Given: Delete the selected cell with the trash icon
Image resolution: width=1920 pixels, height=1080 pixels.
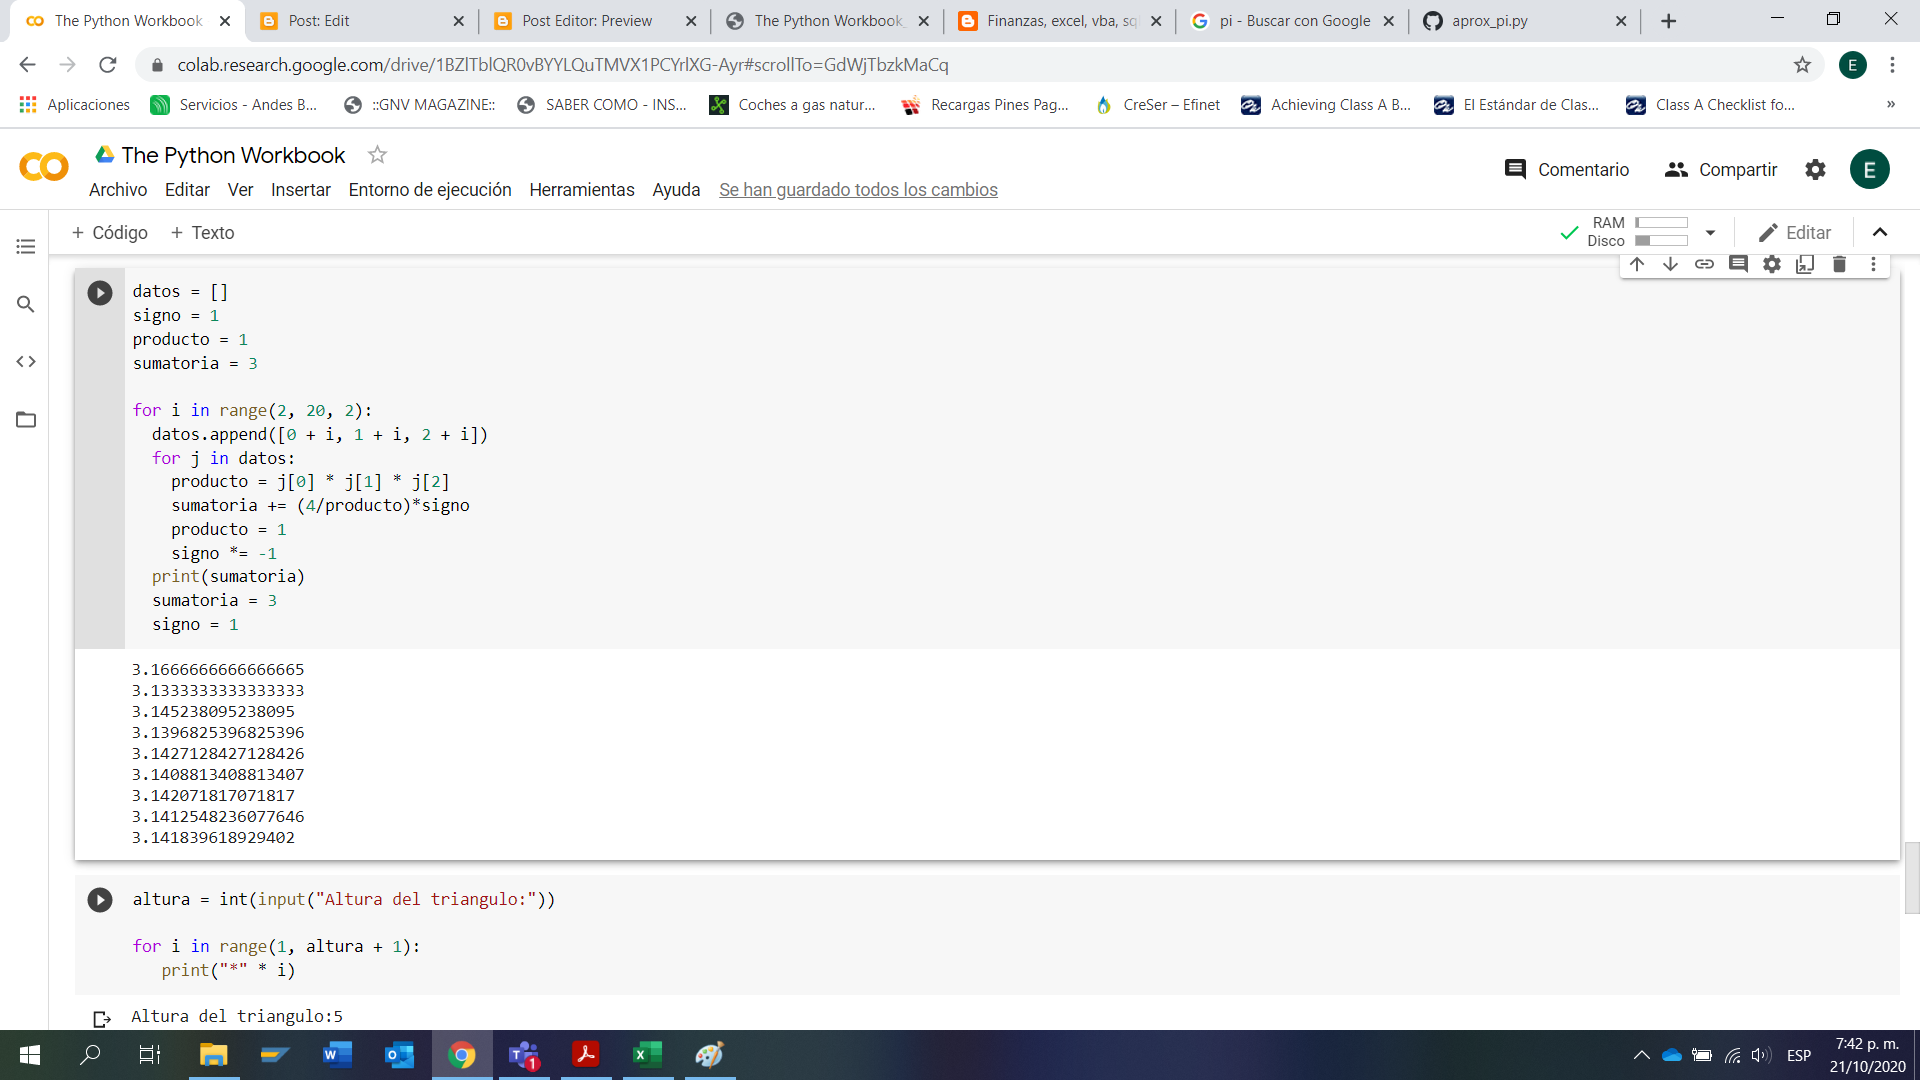Looking at the screenshot, I should pos(1838,264).
